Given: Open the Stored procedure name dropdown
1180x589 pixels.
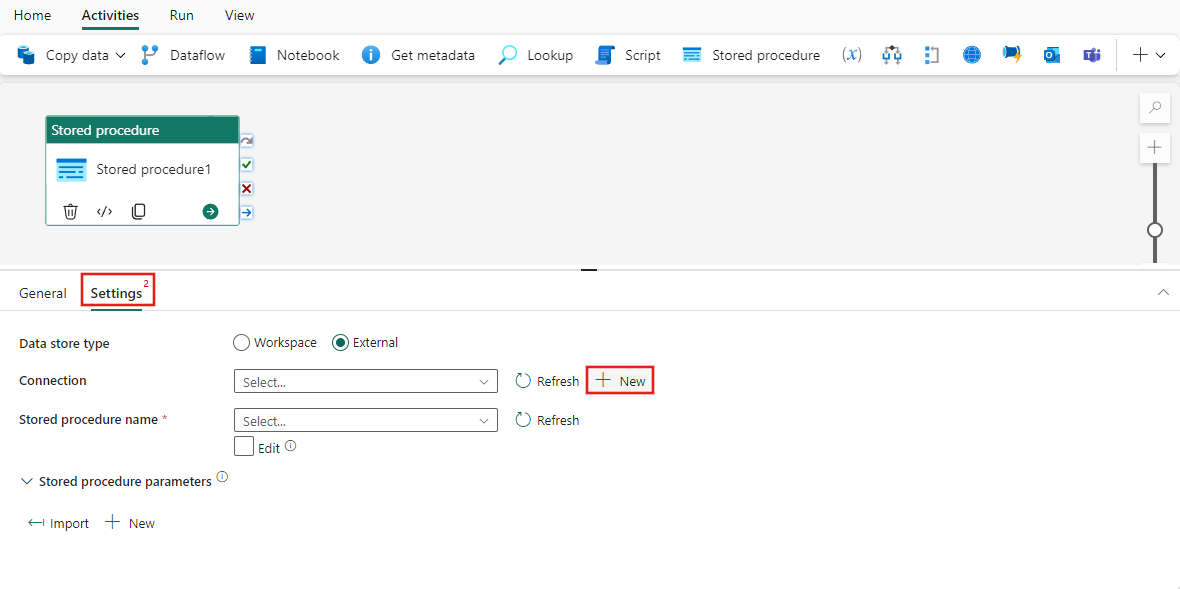Looking at the screenshot, I should [365, 419].
